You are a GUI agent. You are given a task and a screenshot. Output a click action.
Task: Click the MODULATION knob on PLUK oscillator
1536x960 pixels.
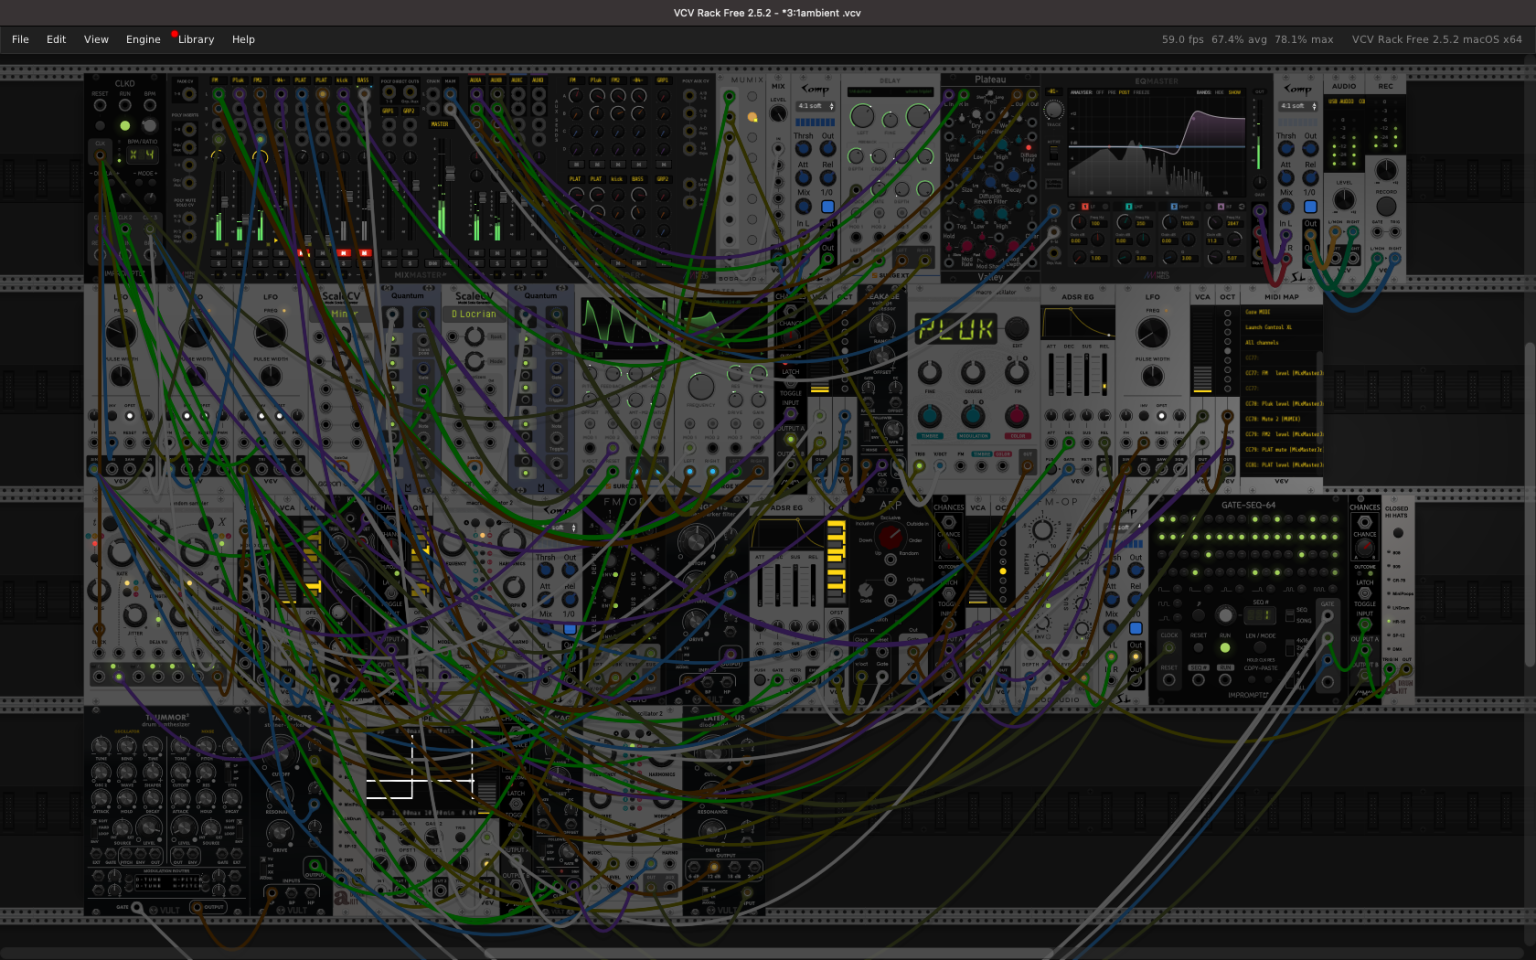tap(973, 416)
